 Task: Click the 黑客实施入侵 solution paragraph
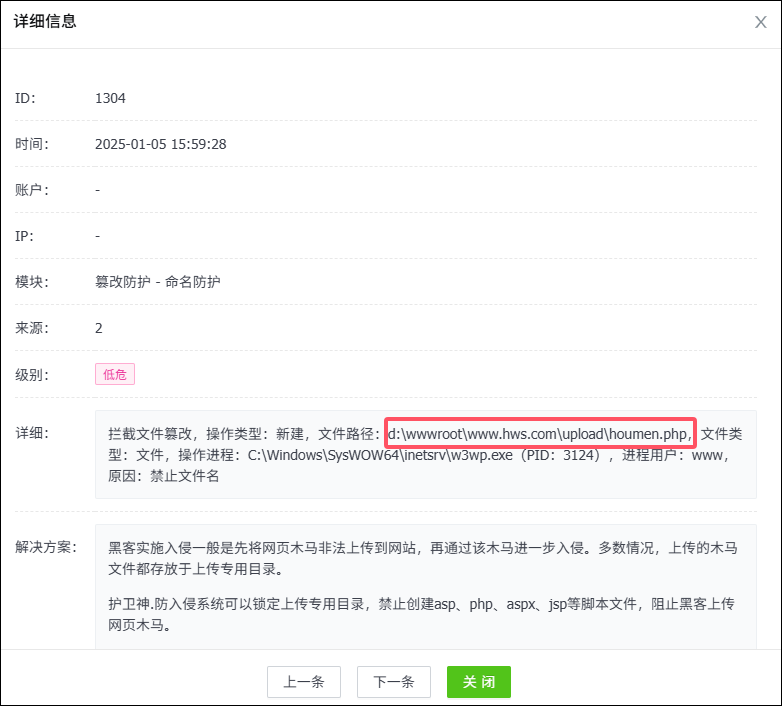click(x=423, y=558)
